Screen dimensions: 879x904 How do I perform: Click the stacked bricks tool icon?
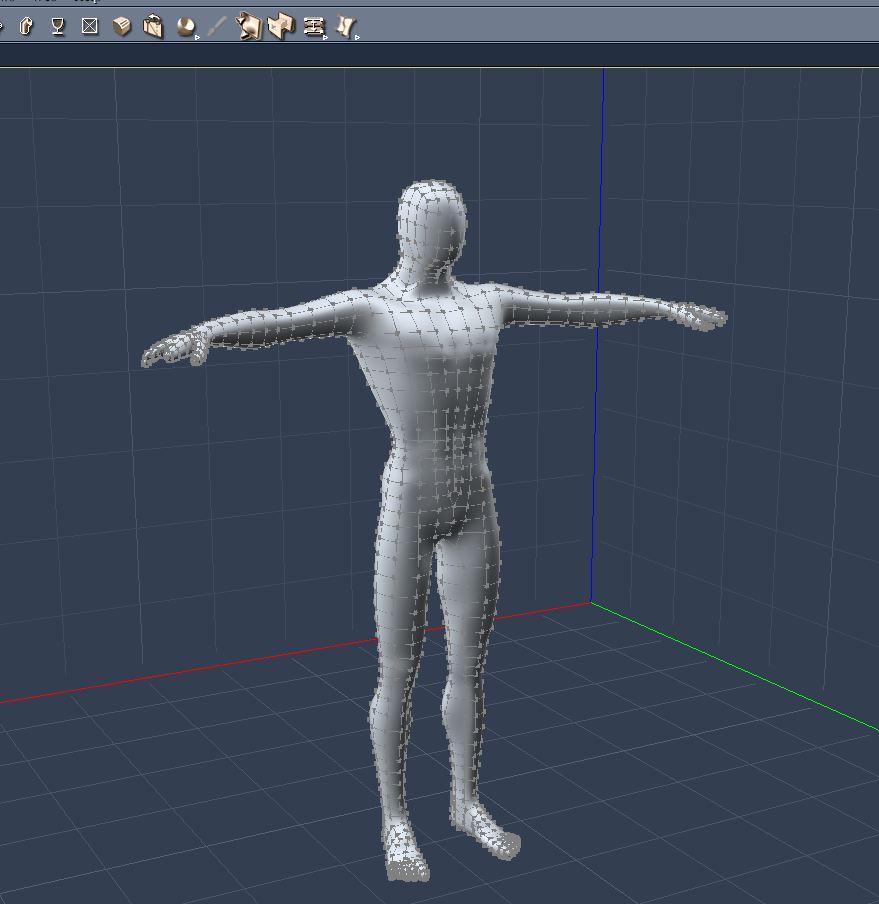click(314, 27)
